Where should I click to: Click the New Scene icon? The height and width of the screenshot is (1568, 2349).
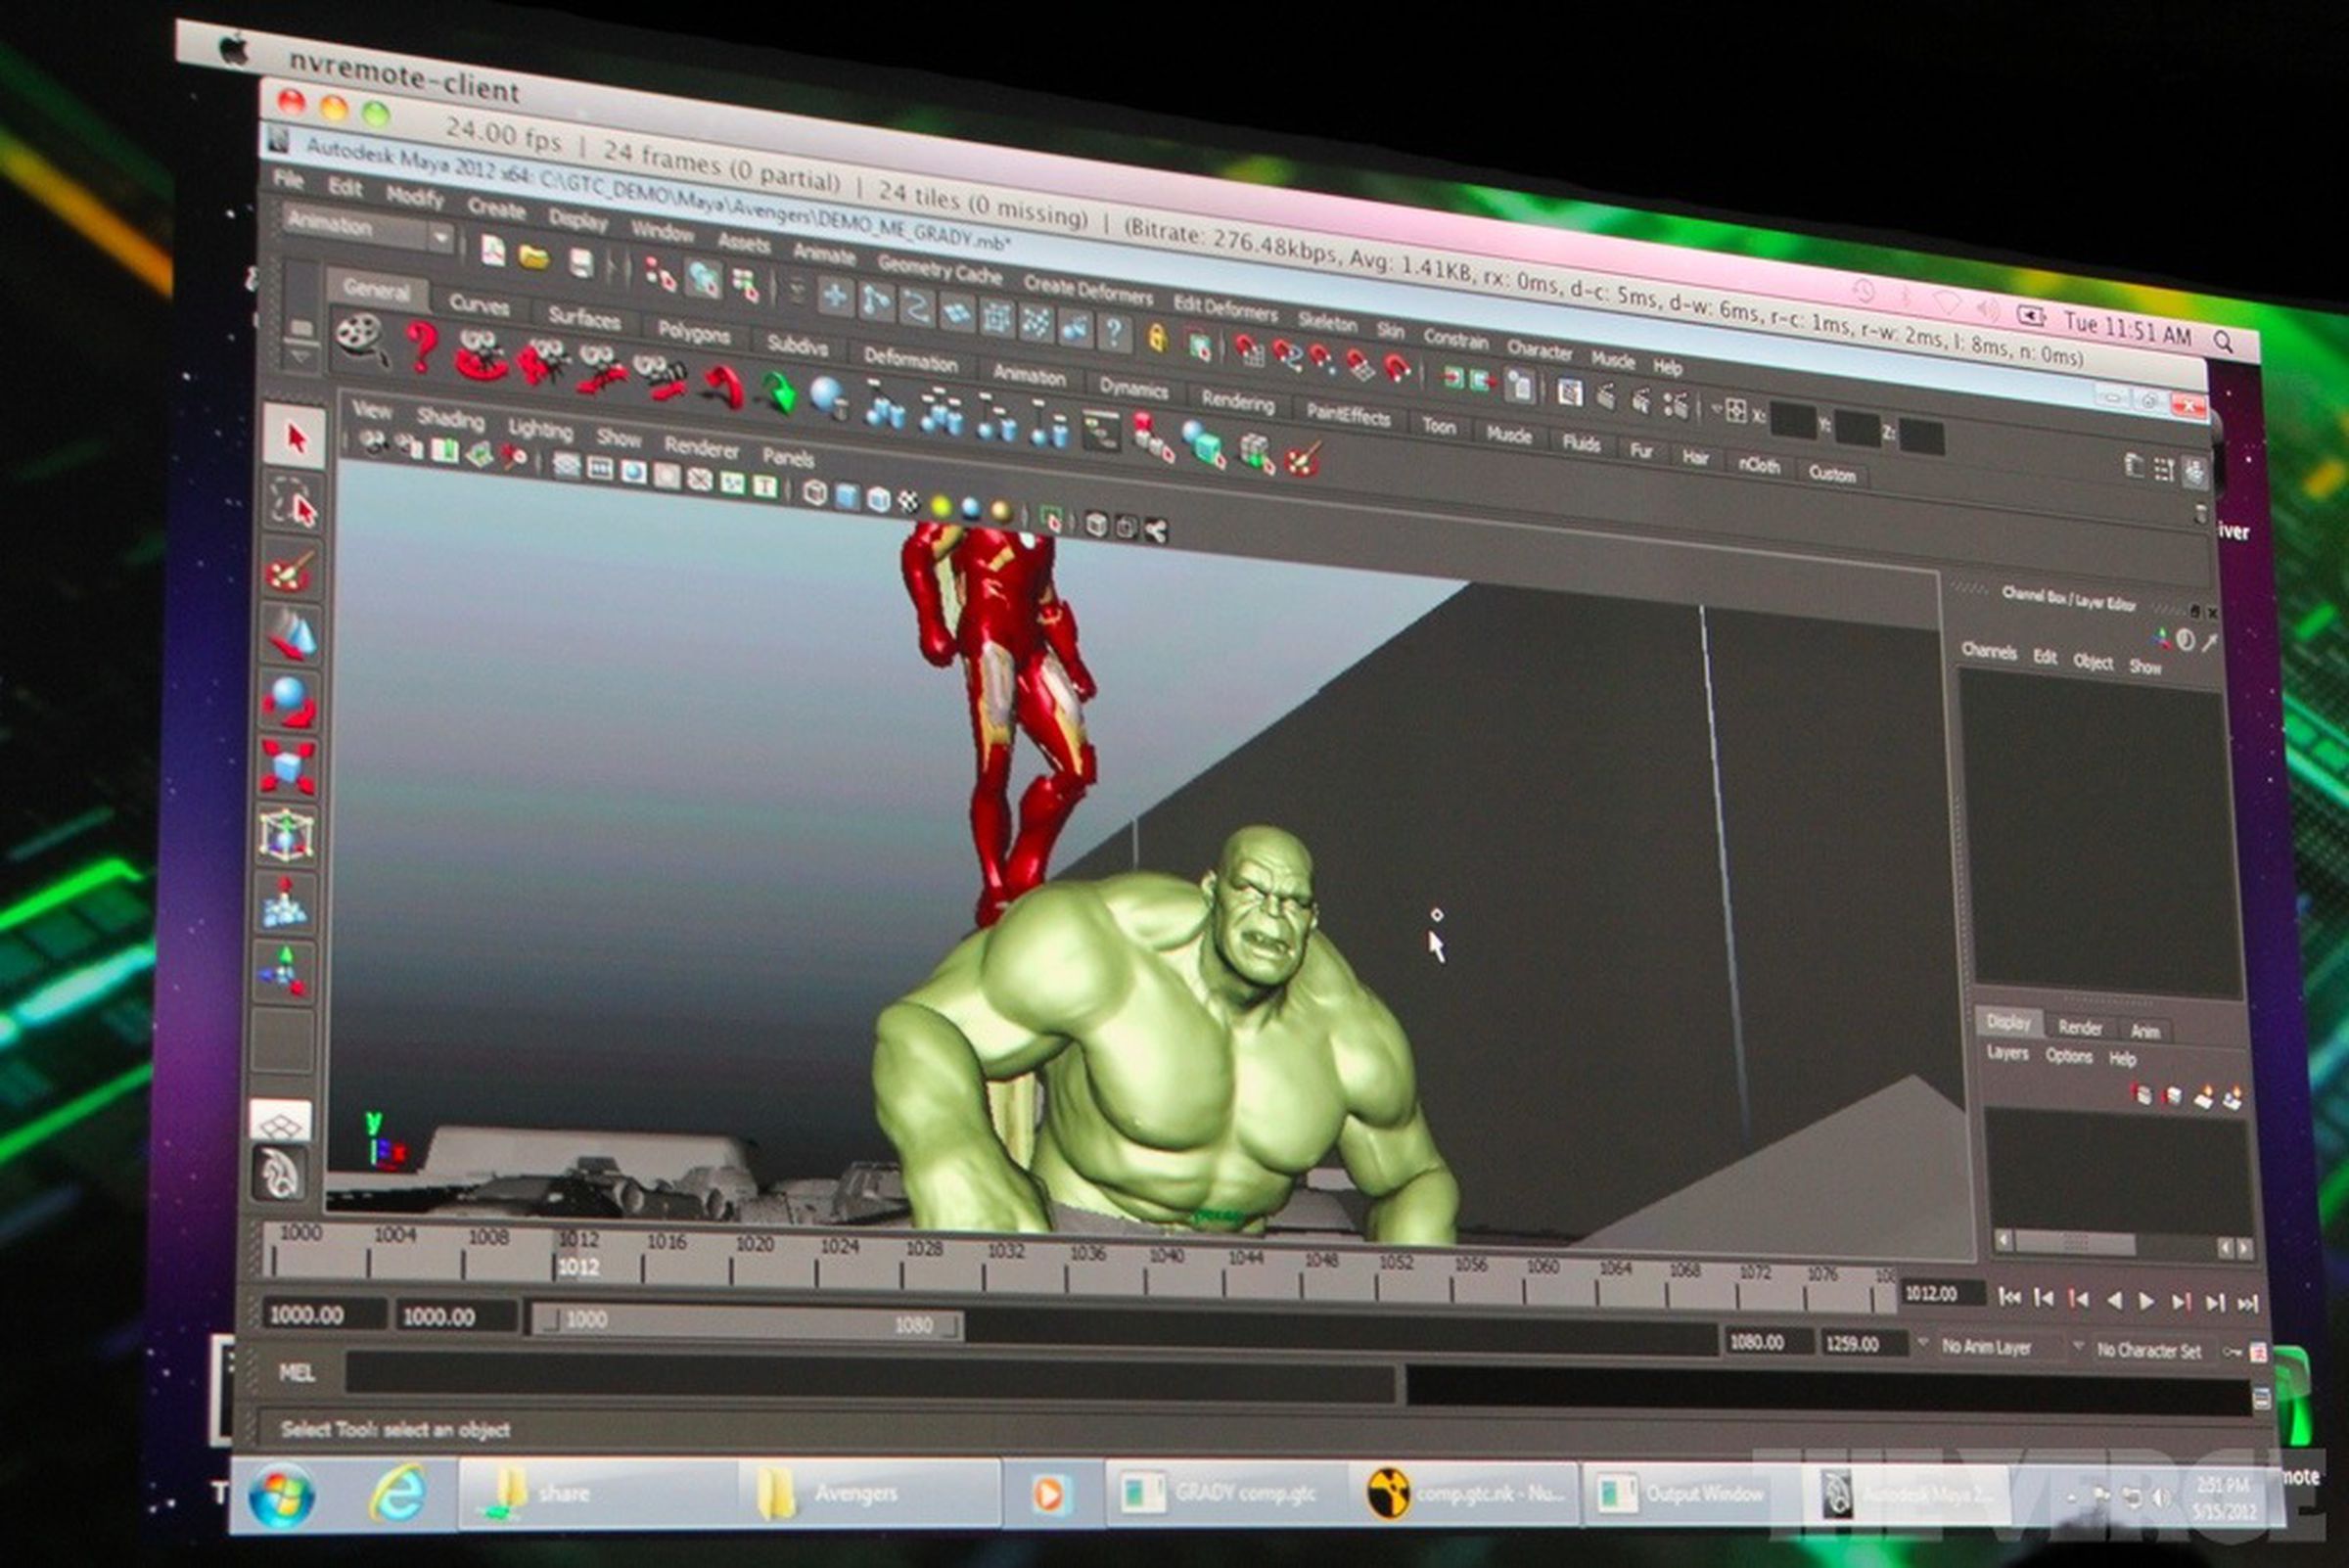(x=492, y=251)
